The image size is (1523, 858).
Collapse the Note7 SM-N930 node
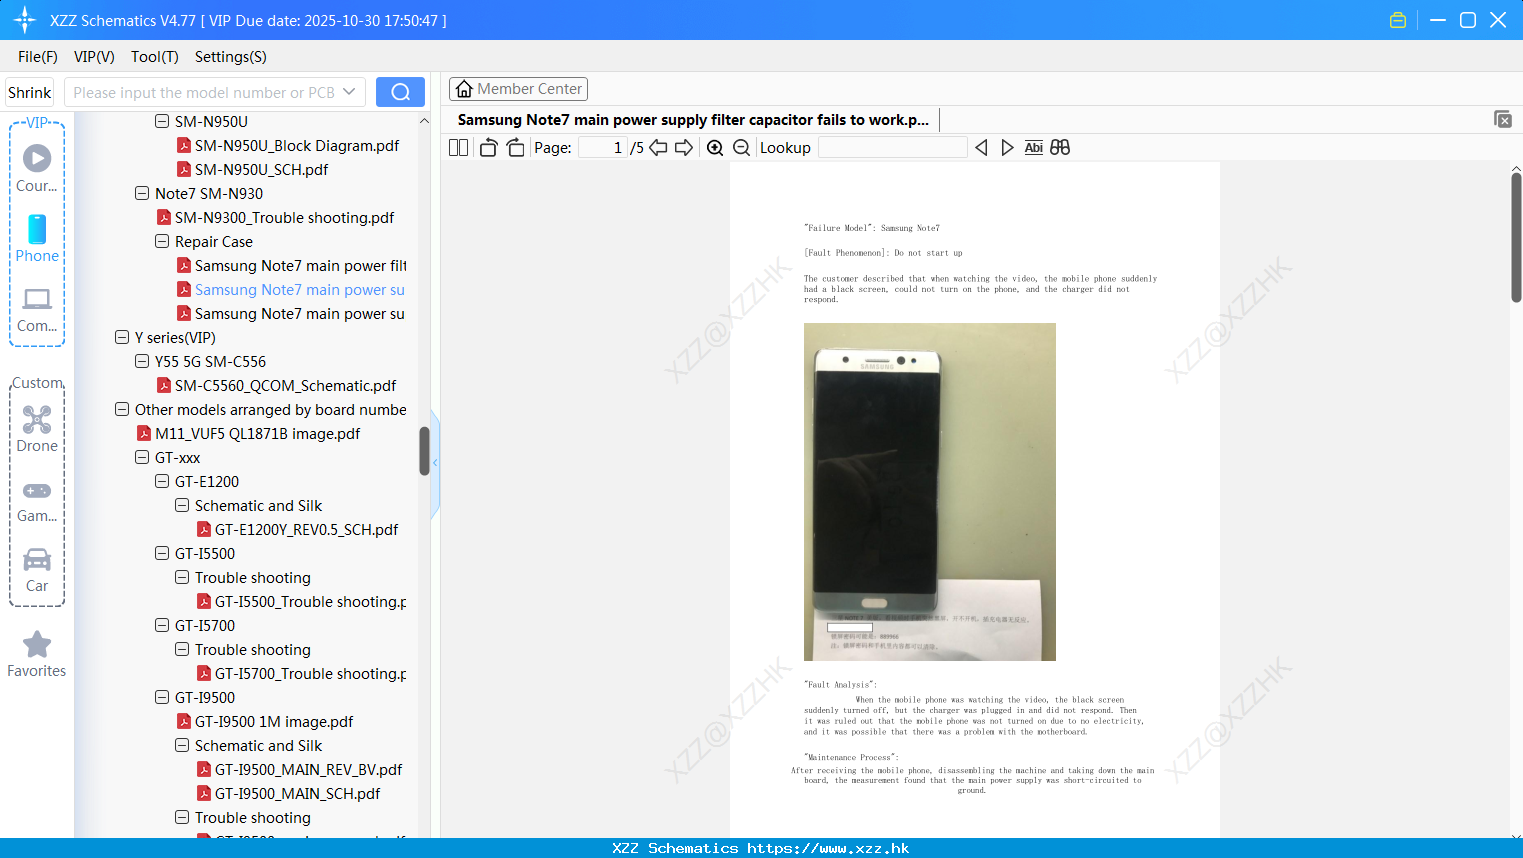click(x=142, y=193)
